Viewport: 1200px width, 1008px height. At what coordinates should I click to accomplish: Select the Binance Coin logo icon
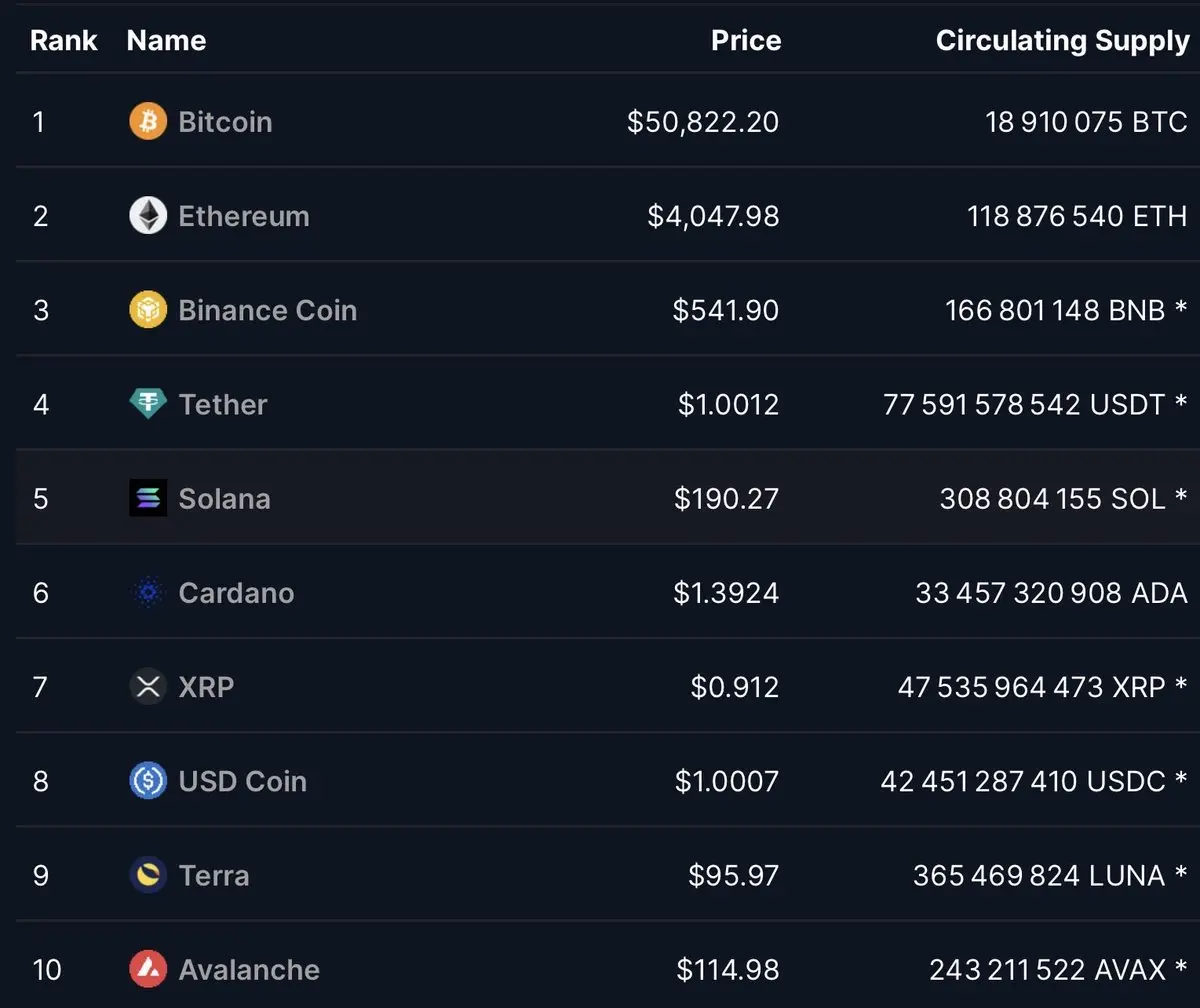[x=148, y=310]
